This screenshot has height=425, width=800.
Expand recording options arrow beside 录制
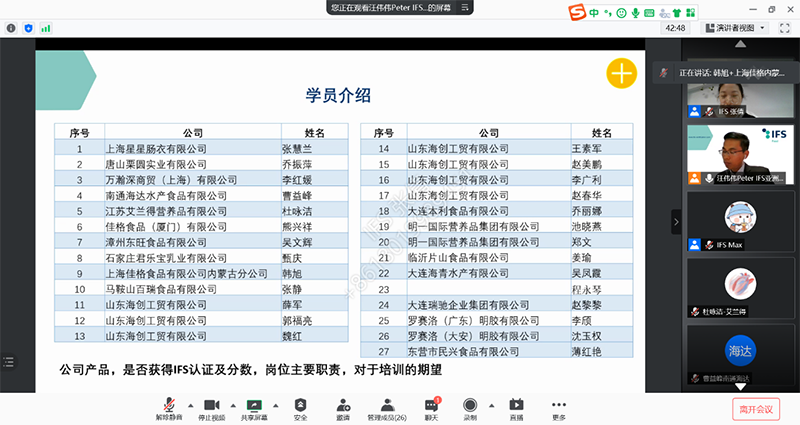point(491,406)
